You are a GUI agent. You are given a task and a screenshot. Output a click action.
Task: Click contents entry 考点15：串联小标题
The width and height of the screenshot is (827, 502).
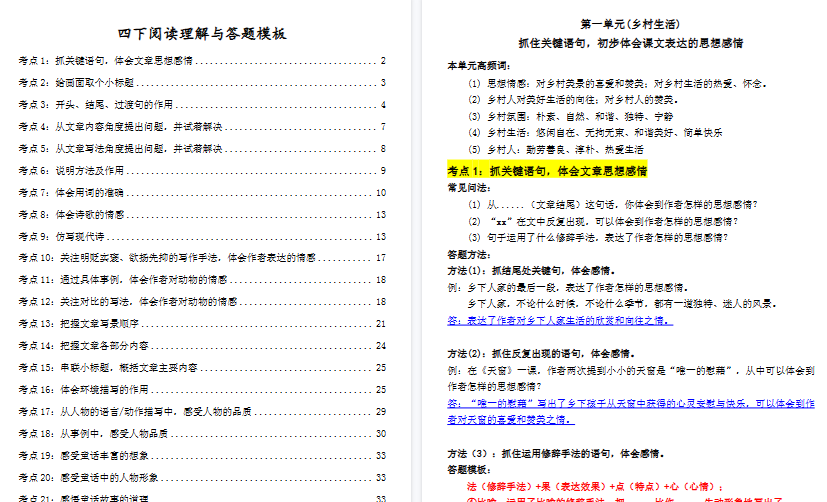202,368
